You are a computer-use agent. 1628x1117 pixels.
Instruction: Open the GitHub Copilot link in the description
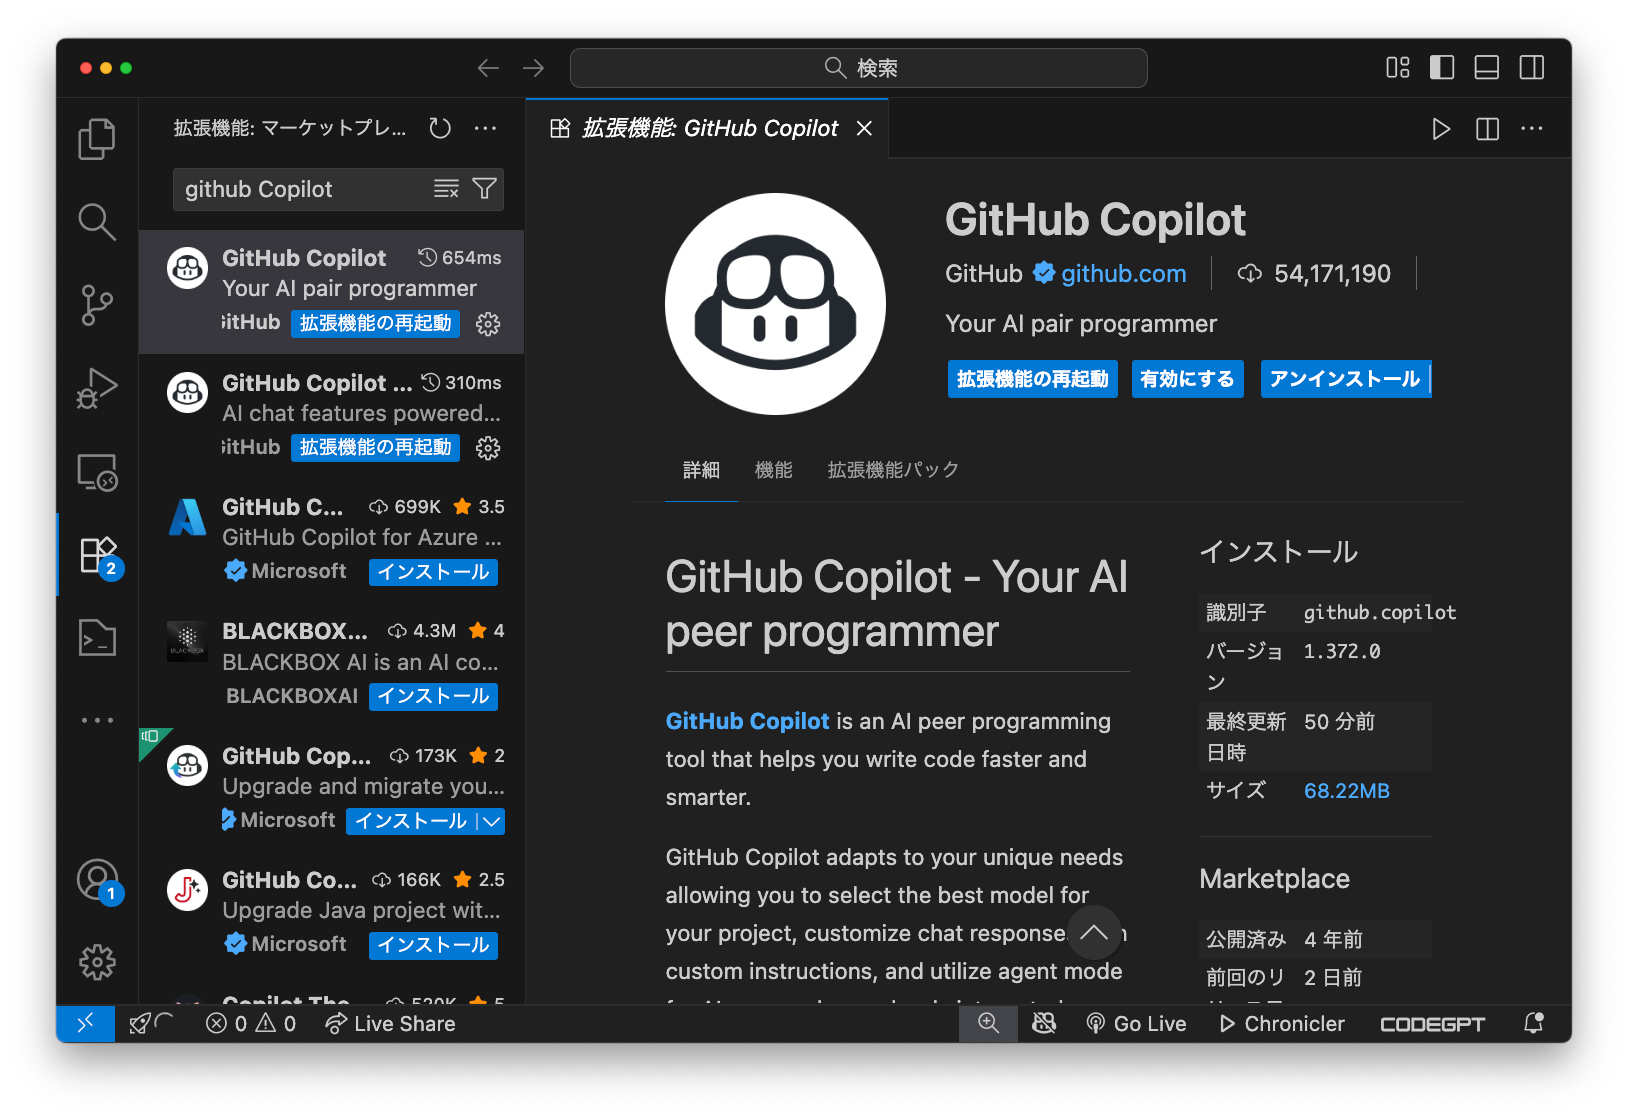747,721
